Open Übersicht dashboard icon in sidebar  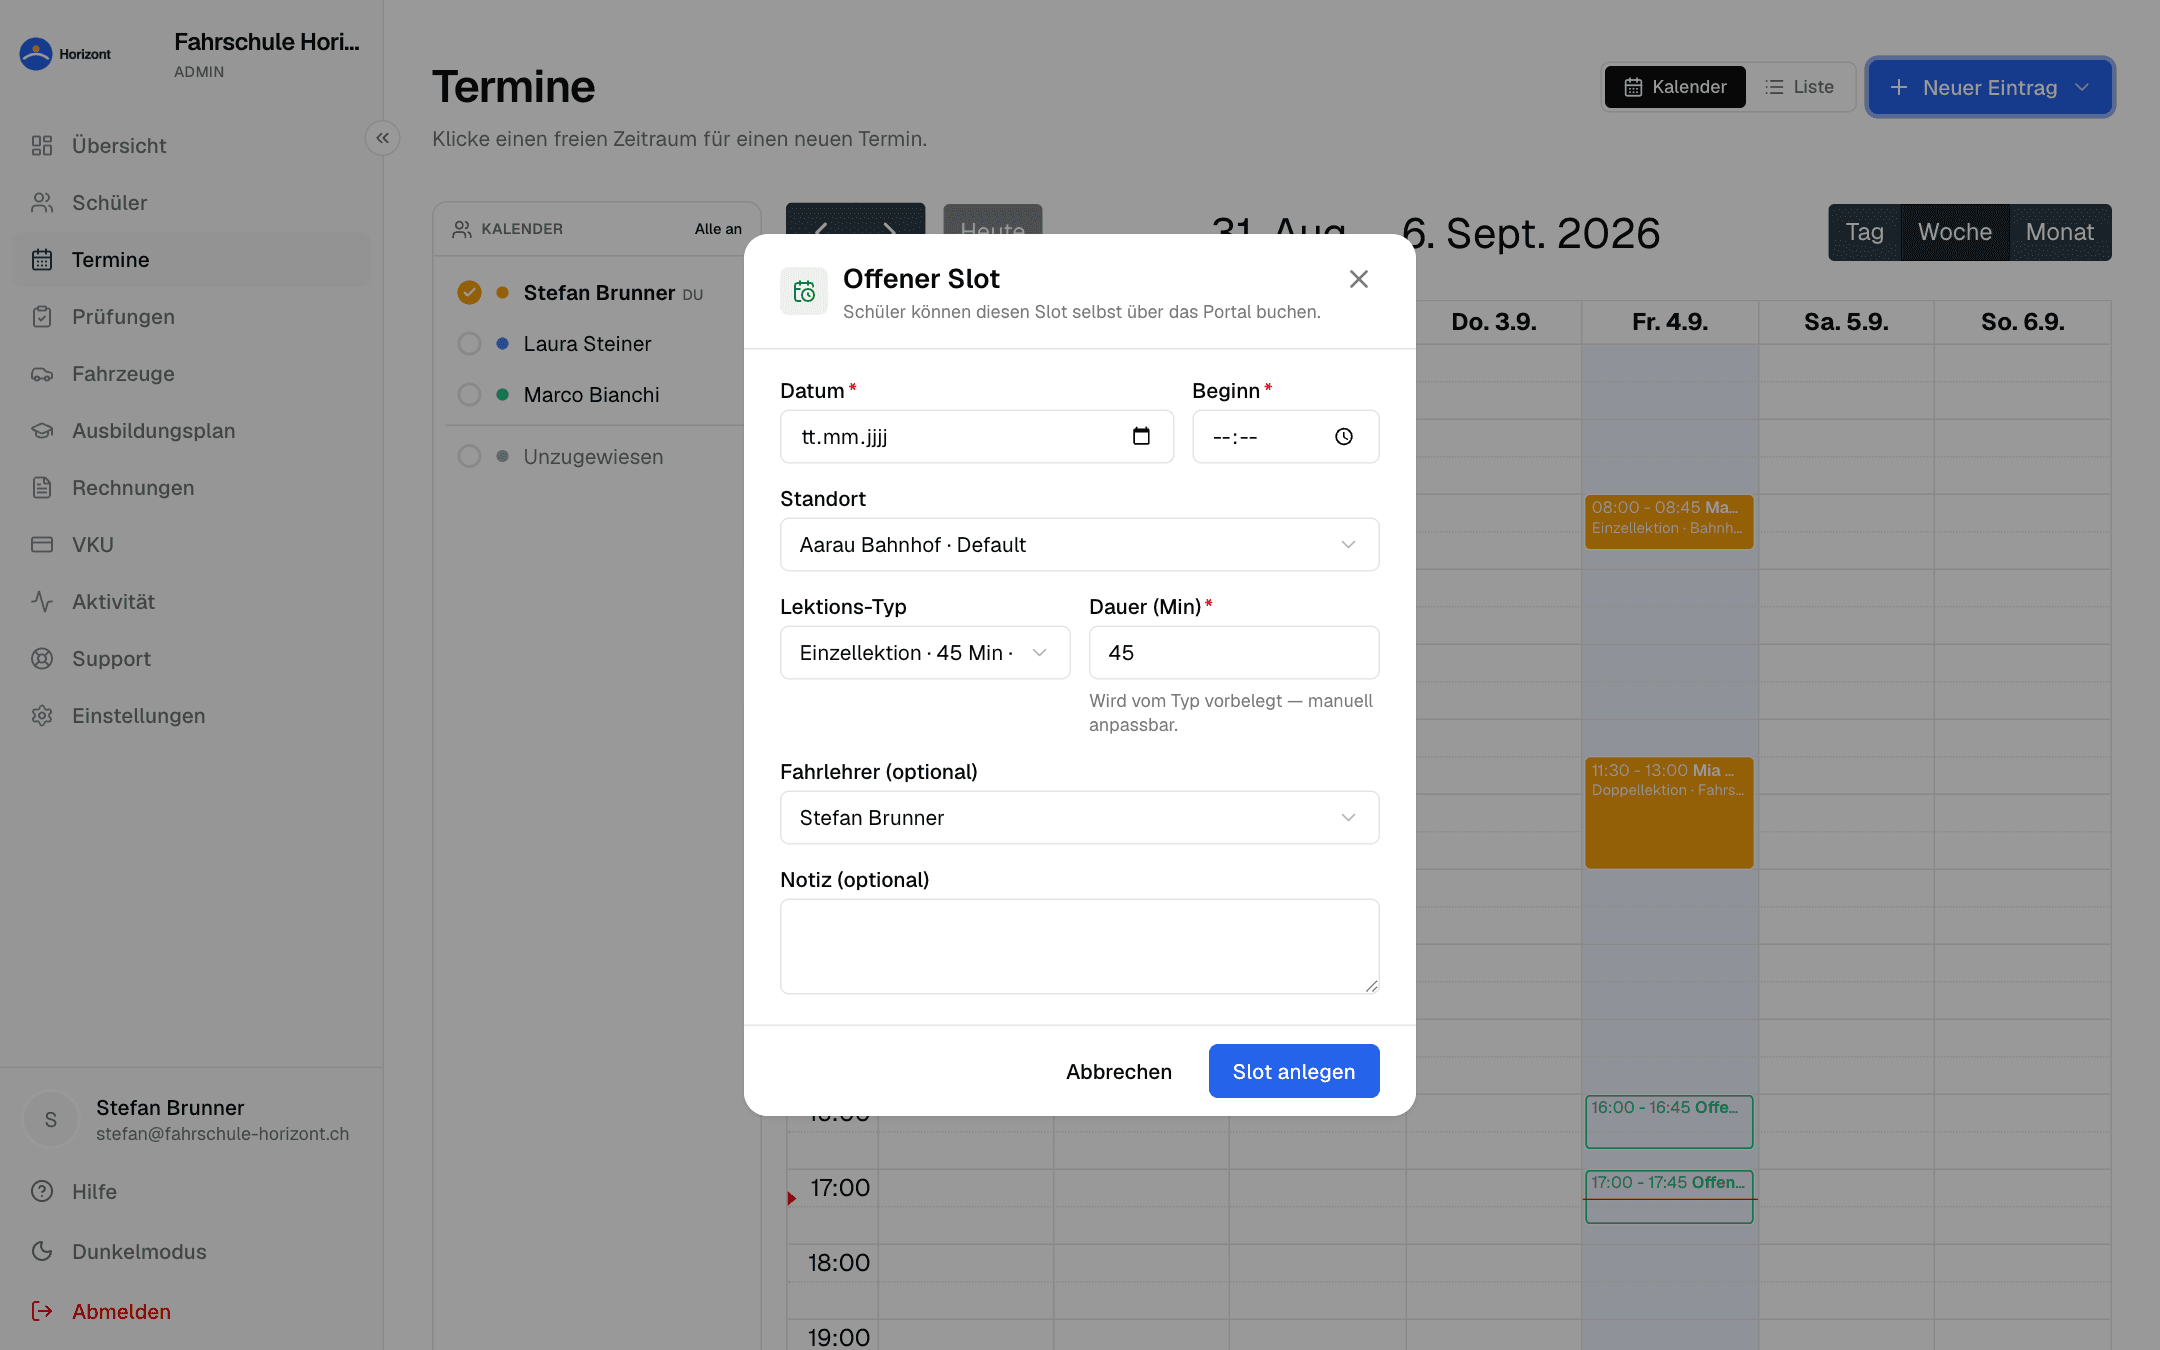click(42, 146)
